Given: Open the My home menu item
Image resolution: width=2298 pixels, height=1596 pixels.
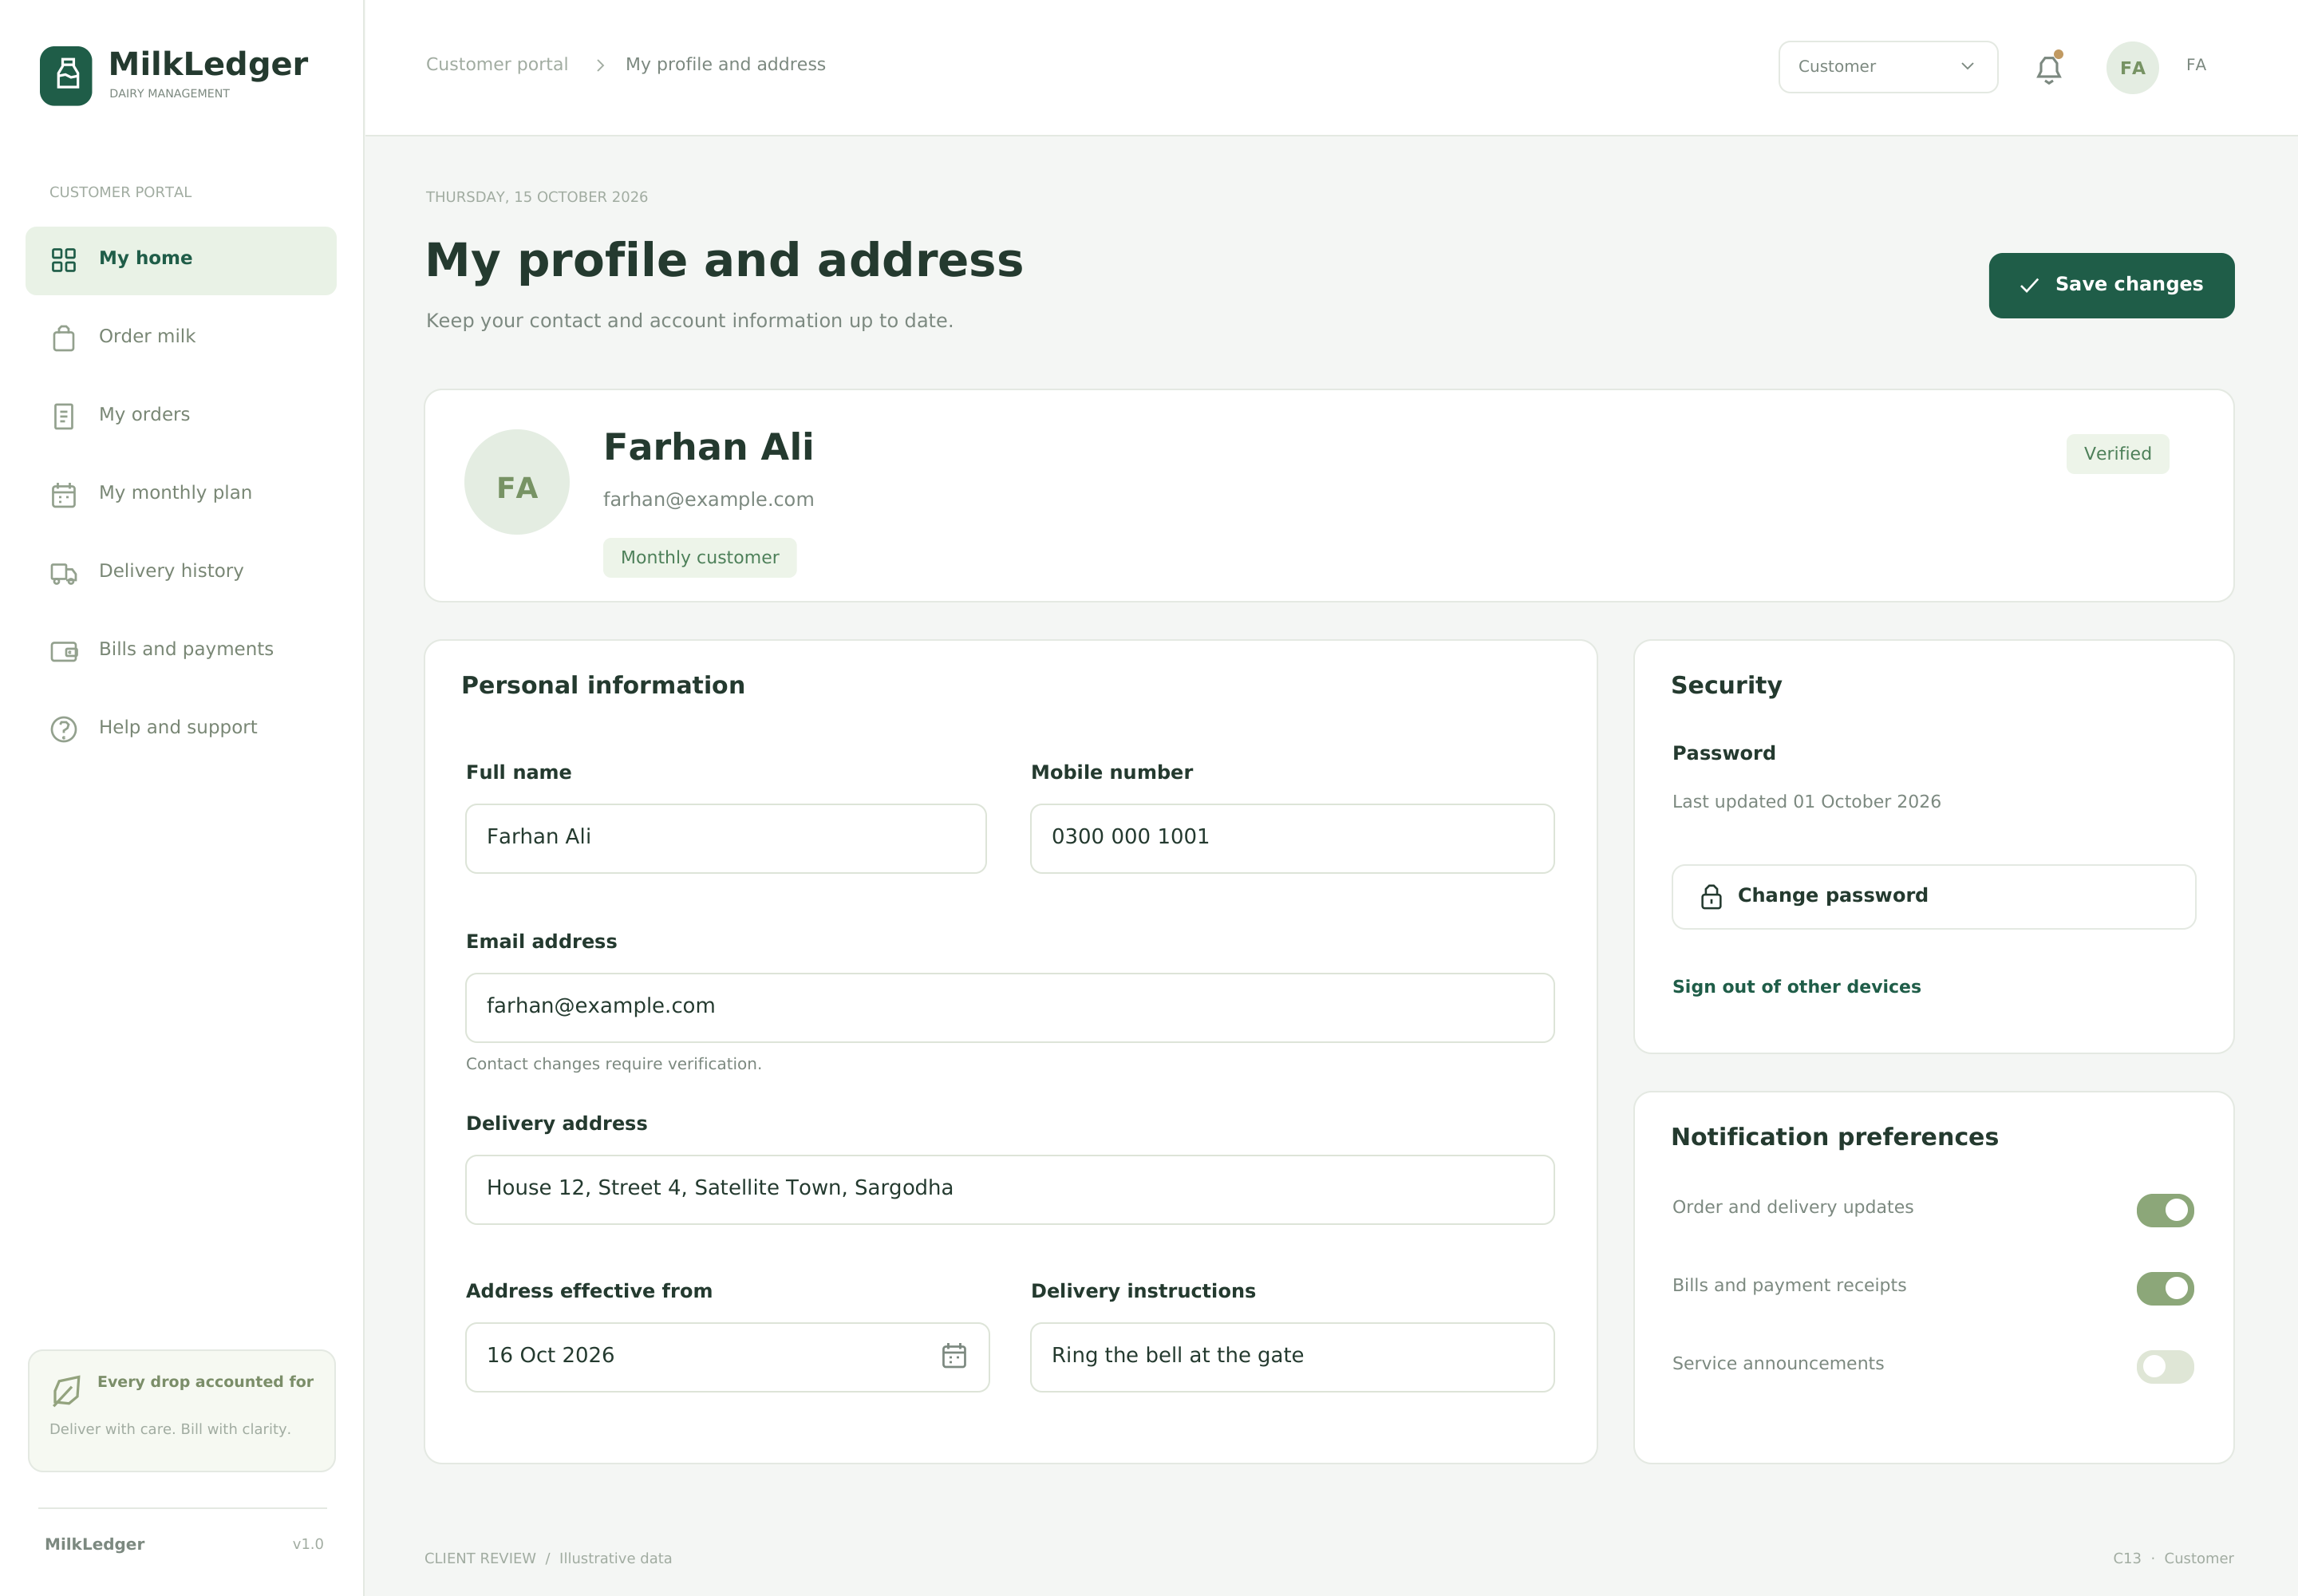Looking at the screenshot, I should (181, 260).
